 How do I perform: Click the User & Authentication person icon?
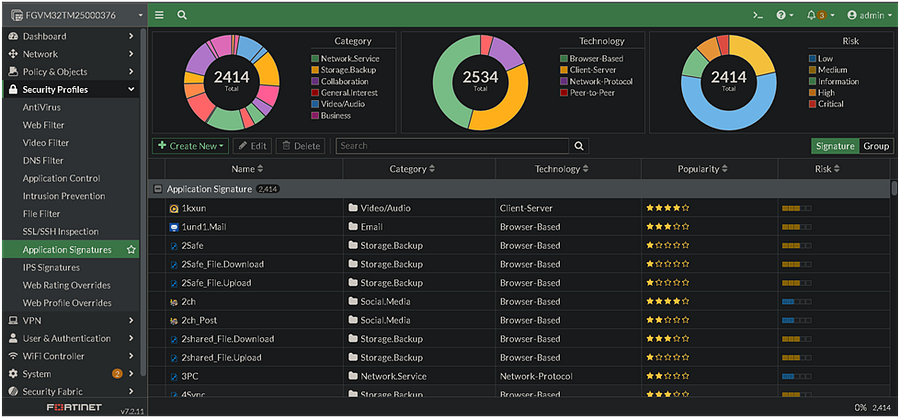13,338
